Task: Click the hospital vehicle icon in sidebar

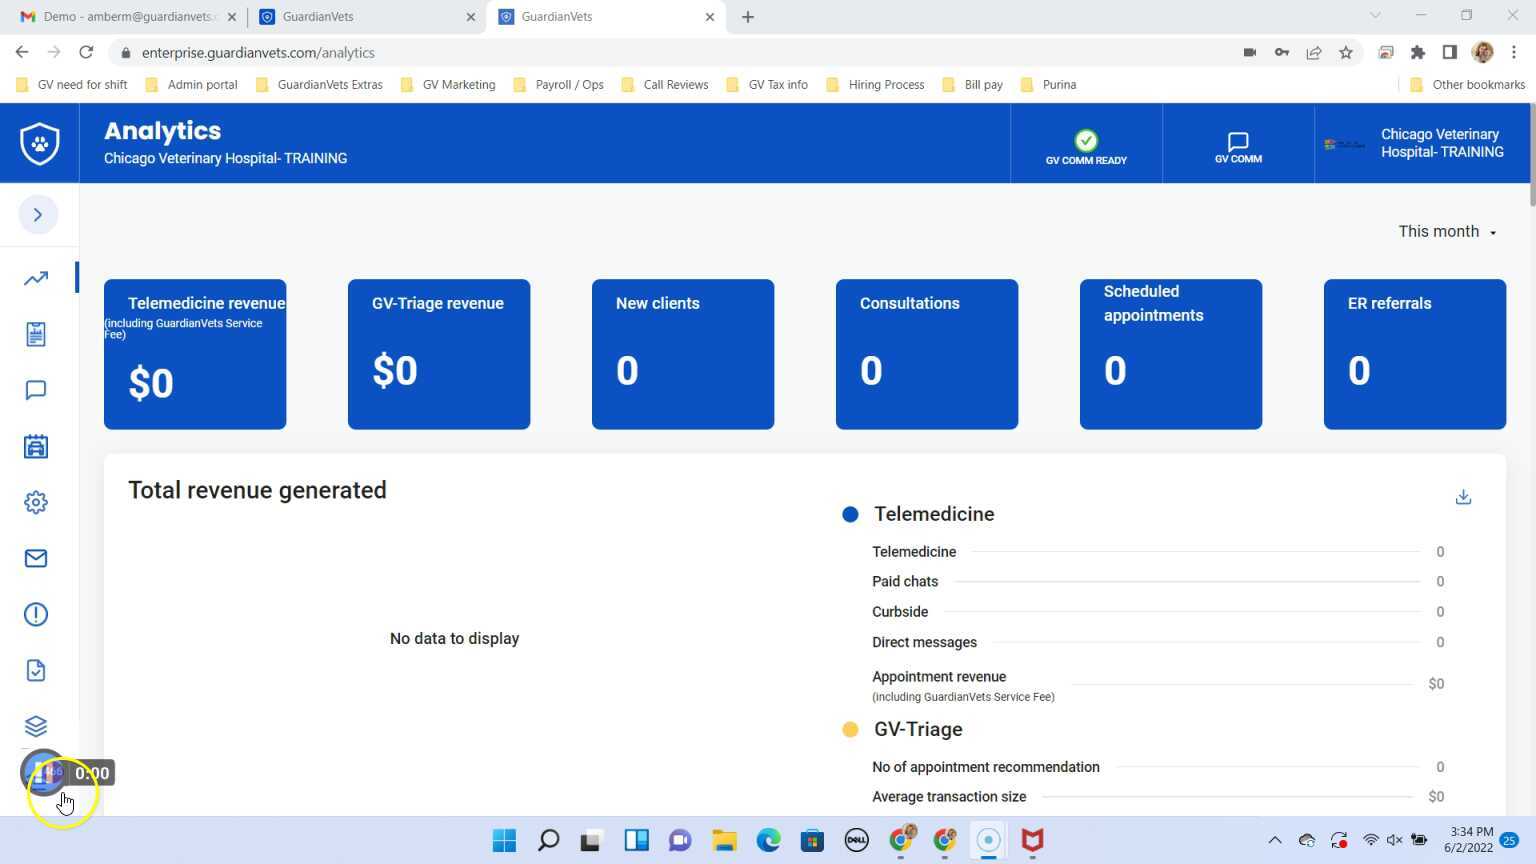Action: [x=36, y=446]
